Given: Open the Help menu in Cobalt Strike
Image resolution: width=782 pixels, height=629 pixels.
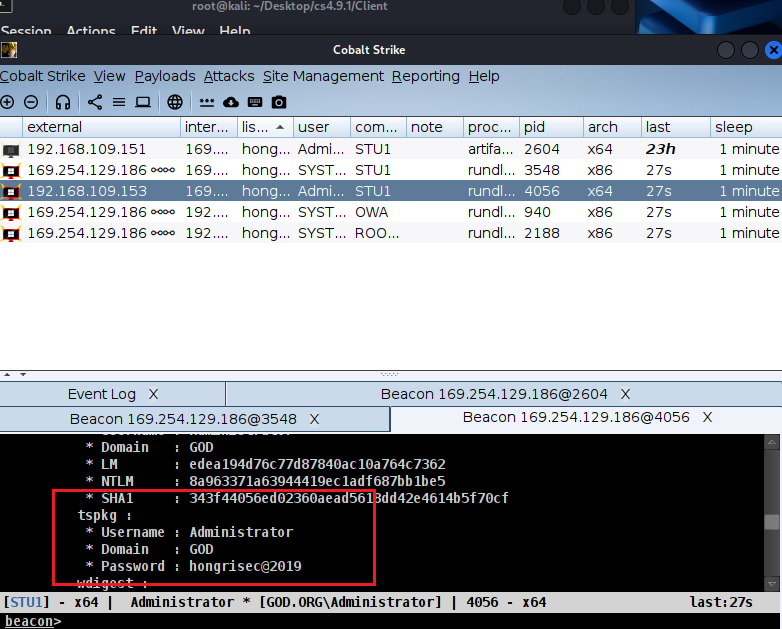Looking at the screenshot, I should point(484,76).
